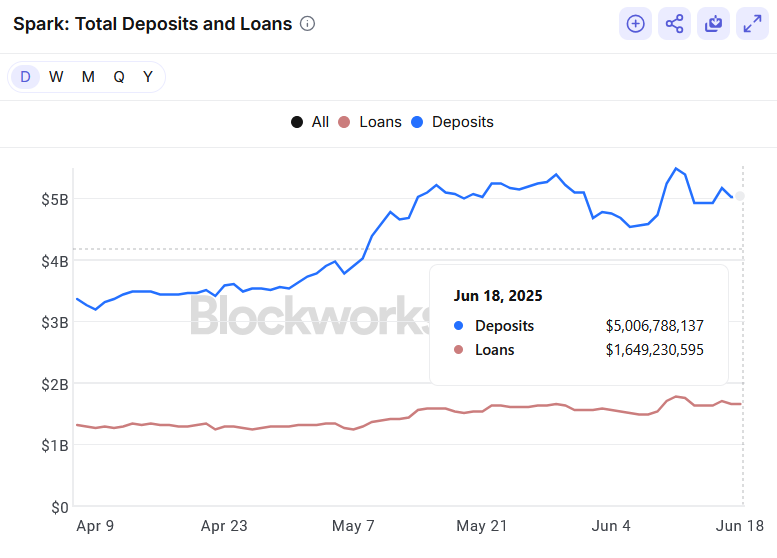
Task: Click the May 7 axis label
Action: (x=353, y=526)
